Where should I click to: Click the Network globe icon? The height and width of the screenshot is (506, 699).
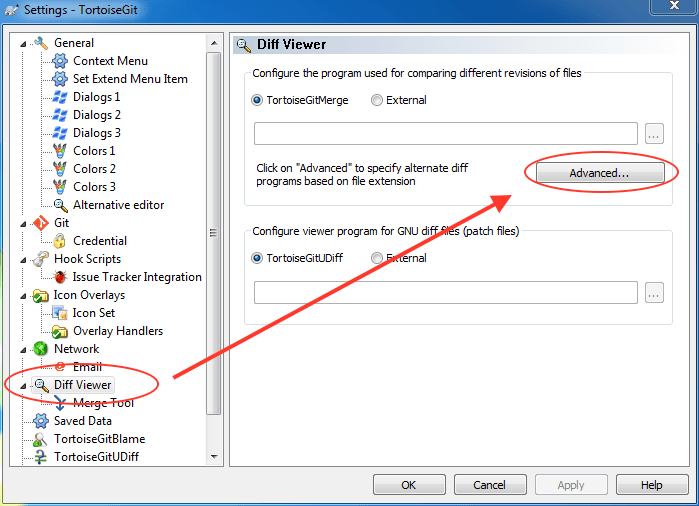(x=41, y=349)
